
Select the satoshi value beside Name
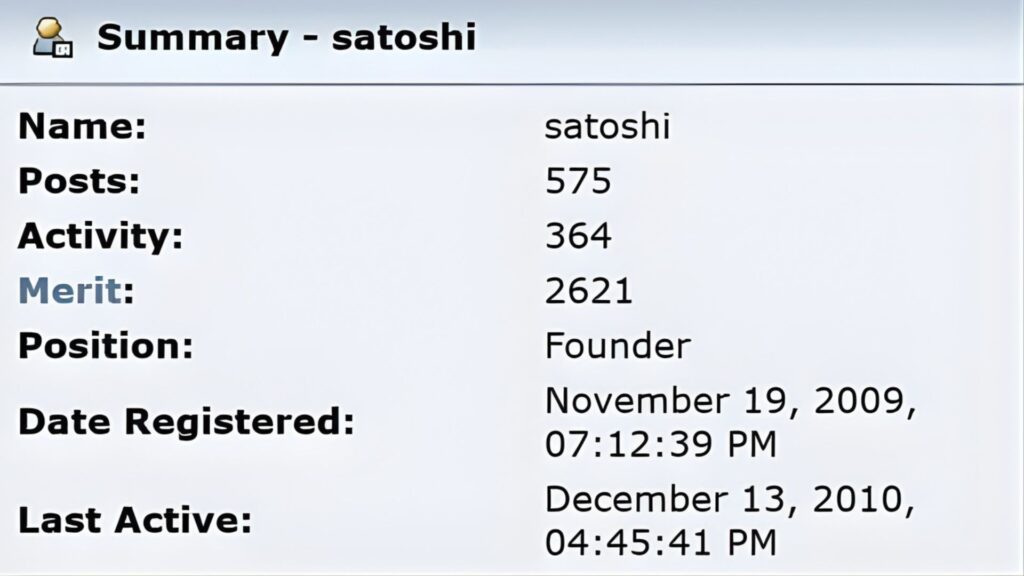coord(607,127)
